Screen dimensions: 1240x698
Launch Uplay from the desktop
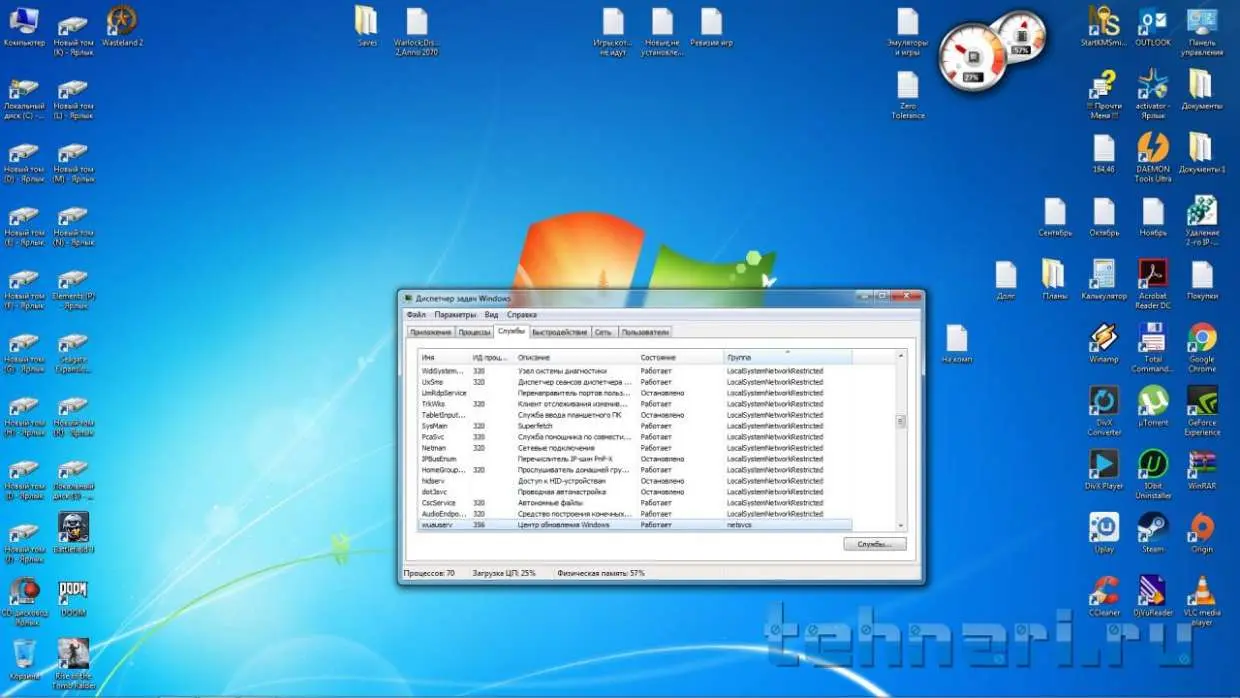coord(1104,533)
